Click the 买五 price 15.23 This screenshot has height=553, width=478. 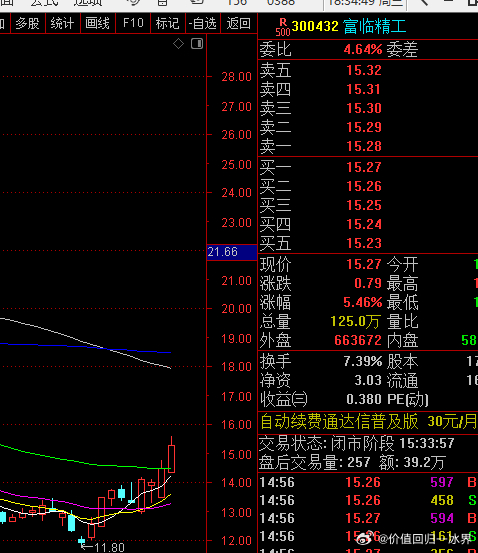pyautogui.click(x=364, y=243)
